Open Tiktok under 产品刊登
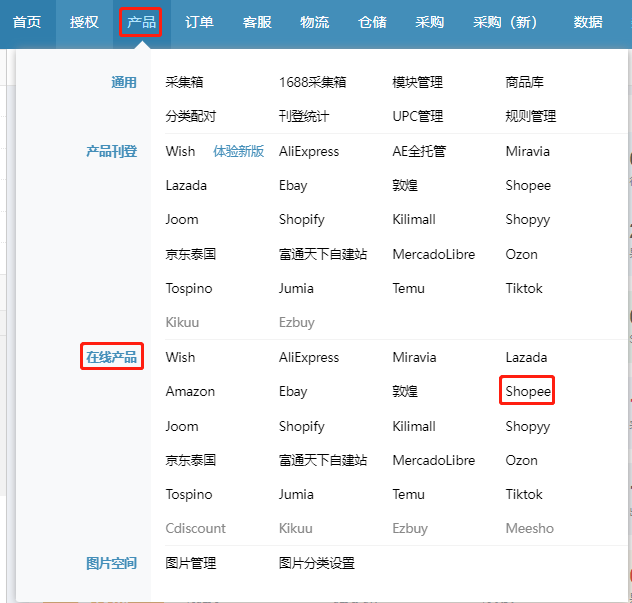632x603 pixels. click(524, 289)
